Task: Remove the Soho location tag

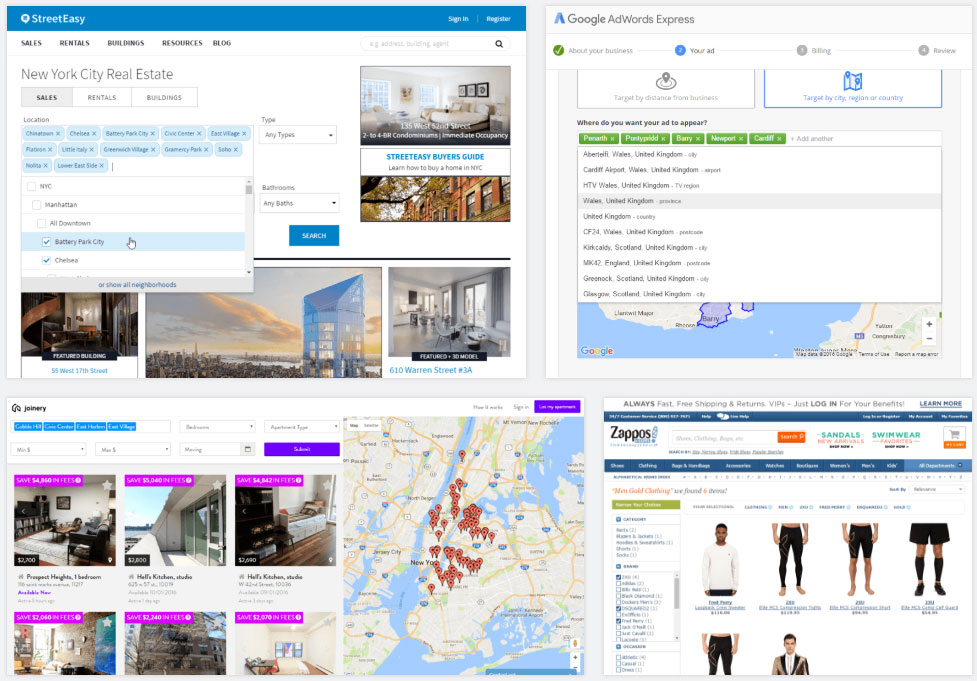Action: click(236, 150)
